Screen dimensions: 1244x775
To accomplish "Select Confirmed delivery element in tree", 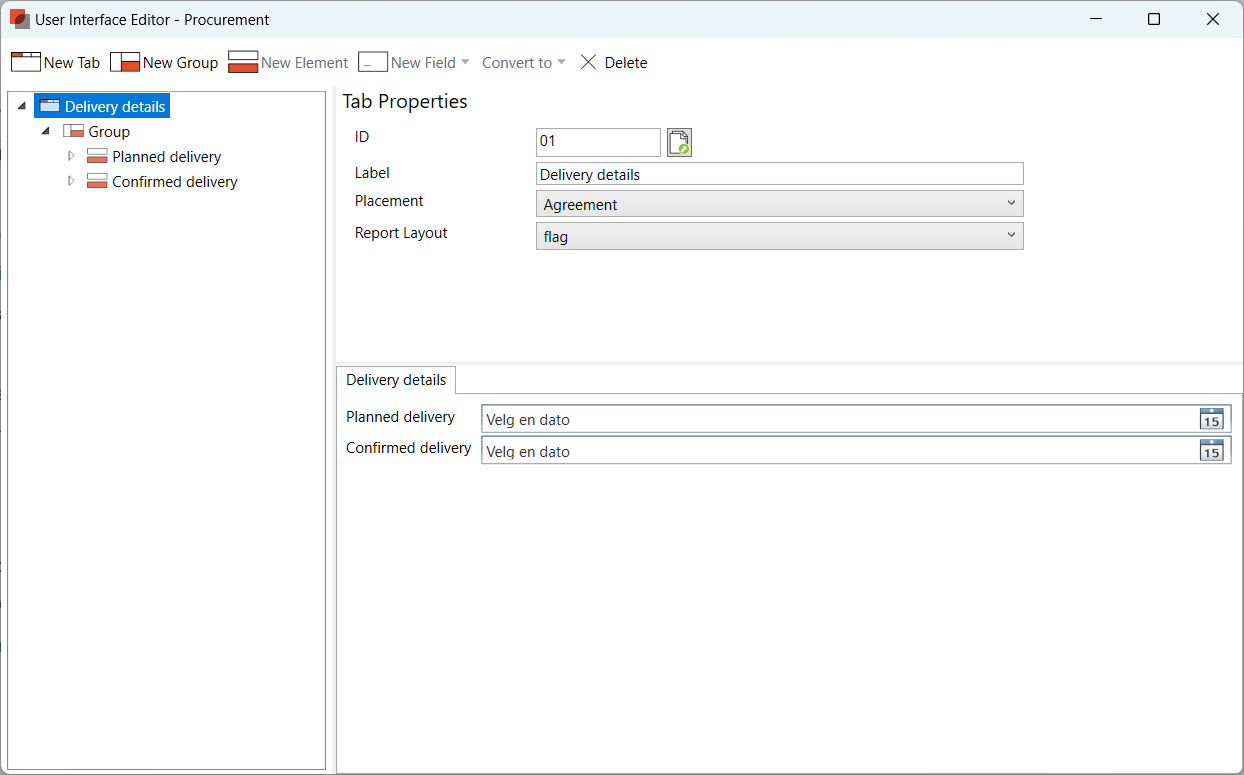I will tap(174, 182).
